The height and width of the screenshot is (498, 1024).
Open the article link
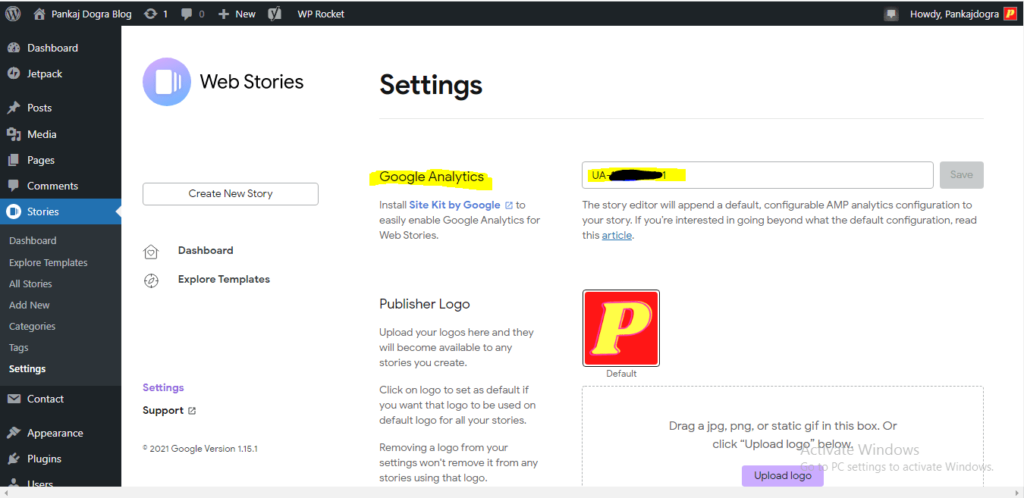click(616, 235)
